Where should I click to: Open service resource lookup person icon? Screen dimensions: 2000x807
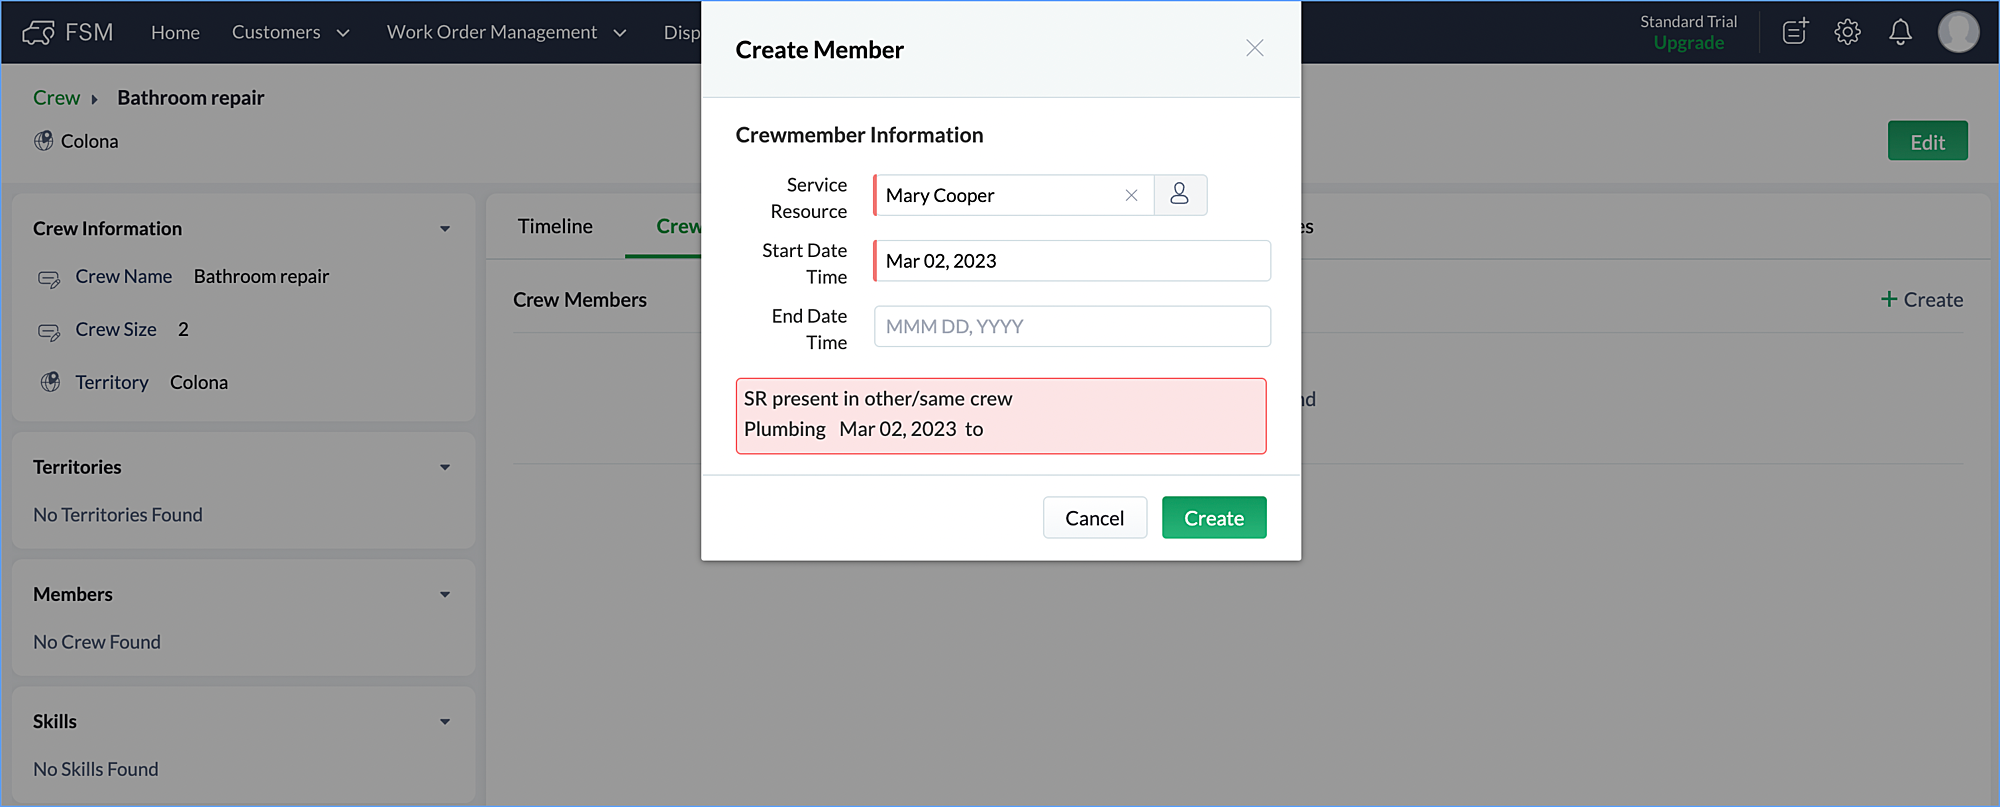(x=1180, y=195)
